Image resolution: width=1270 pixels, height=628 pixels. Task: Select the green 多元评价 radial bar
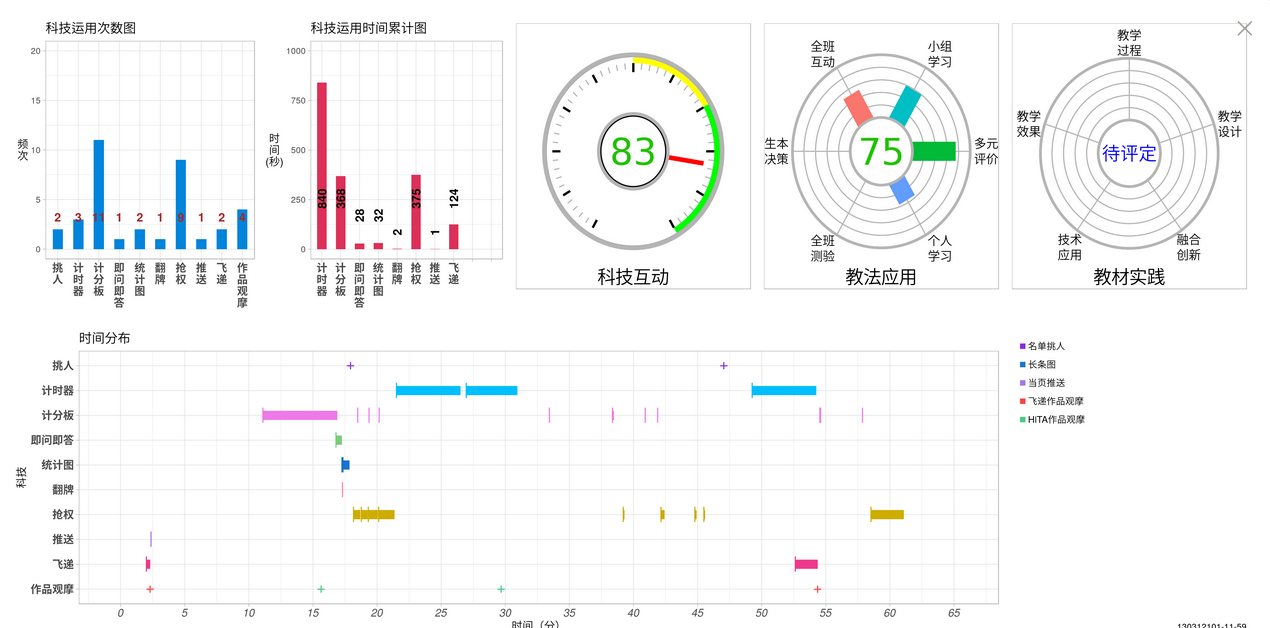tap(934, 152)
